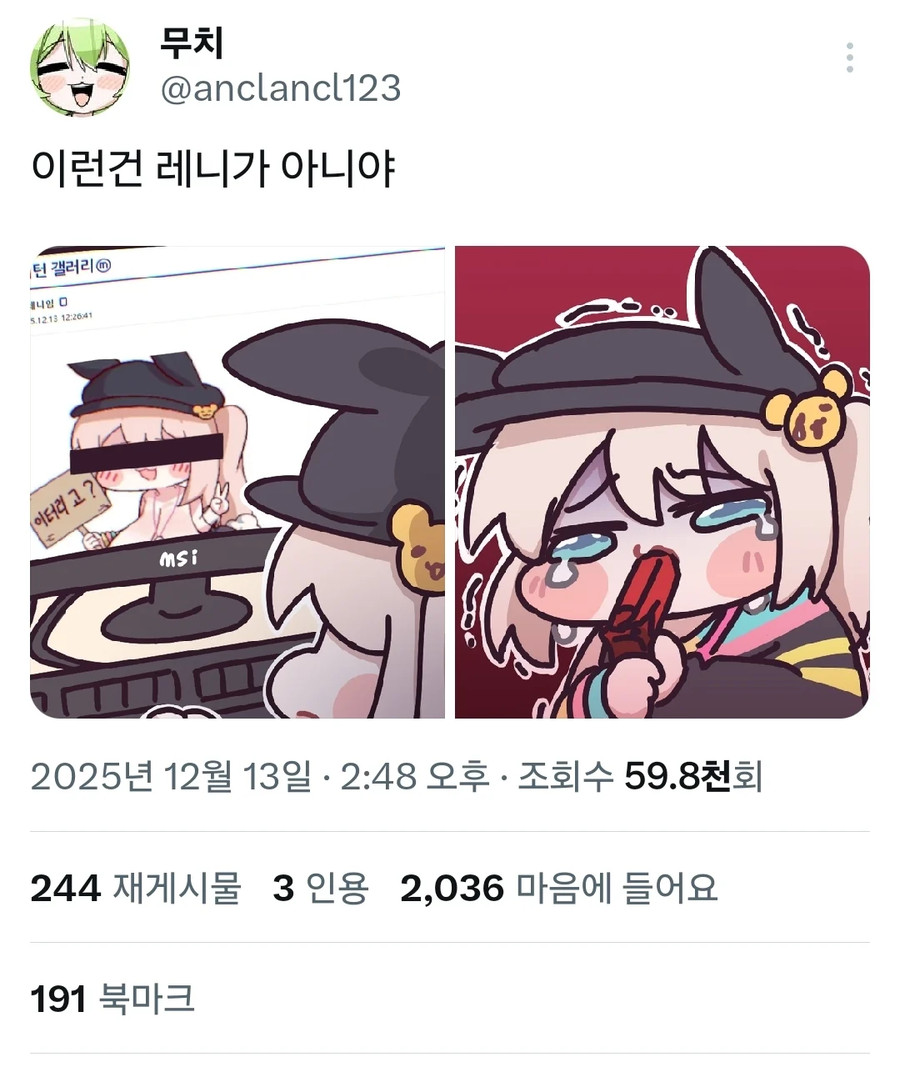Open the @anclancl123 handle
Screen dimensions: 900x1067
tap(280, 88)
